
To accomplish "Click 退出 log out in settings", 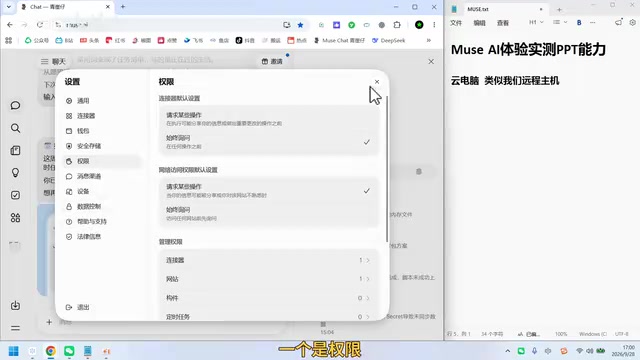I will (78, 307).
